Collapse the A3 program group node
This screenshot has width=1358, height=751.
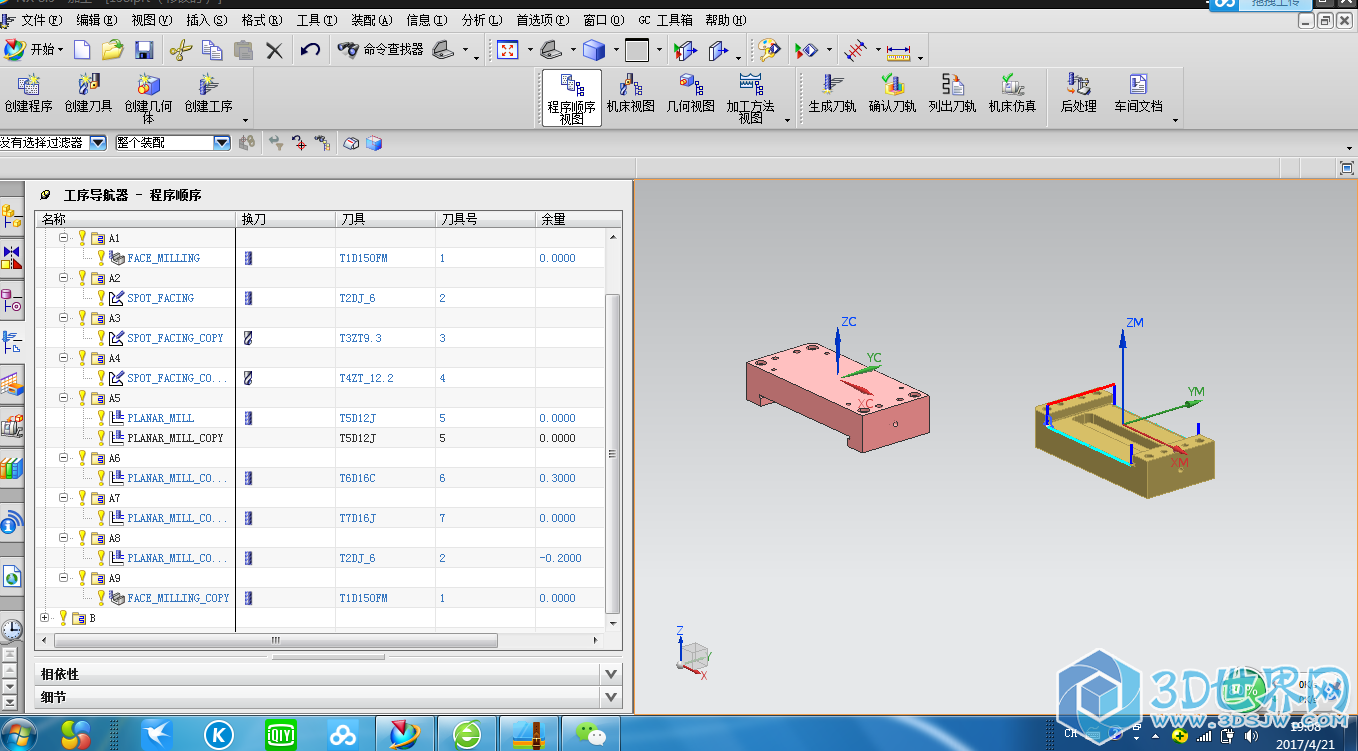[x=63, y=318]
